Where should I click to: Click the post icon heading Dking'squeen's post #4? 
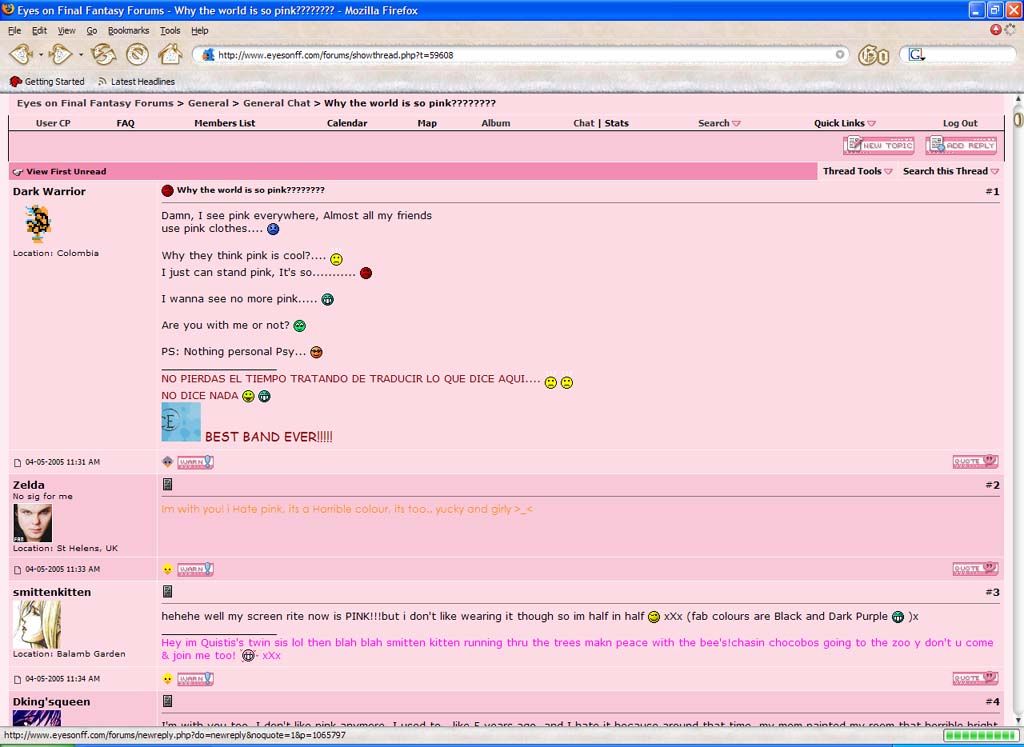tap(167, 701)
